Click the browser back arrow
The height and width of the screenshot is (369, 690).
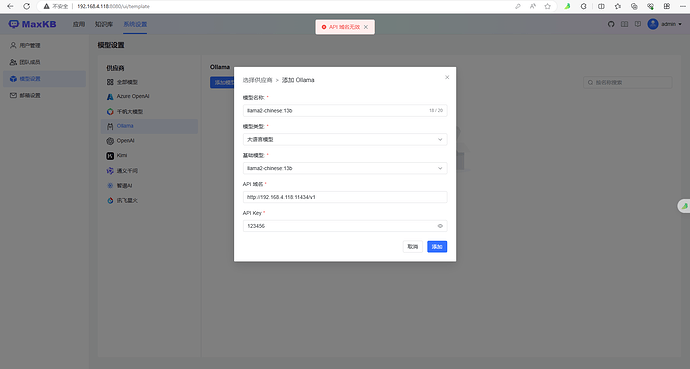pos(11,6)
